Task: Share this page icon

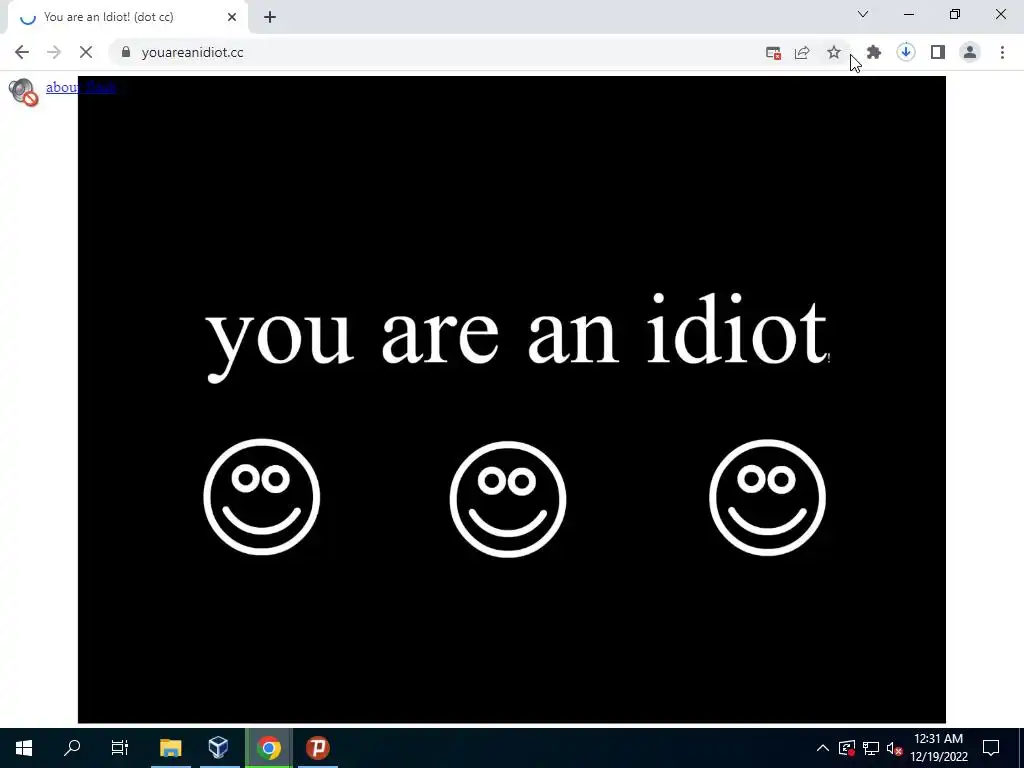Action: click(802, 53)
